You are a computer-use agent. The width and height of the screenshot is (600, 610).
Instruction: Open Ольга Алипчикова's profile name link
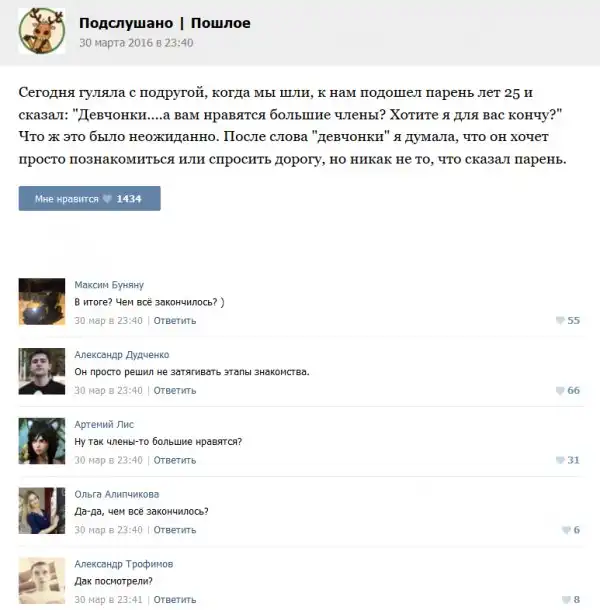coord(117,494)
